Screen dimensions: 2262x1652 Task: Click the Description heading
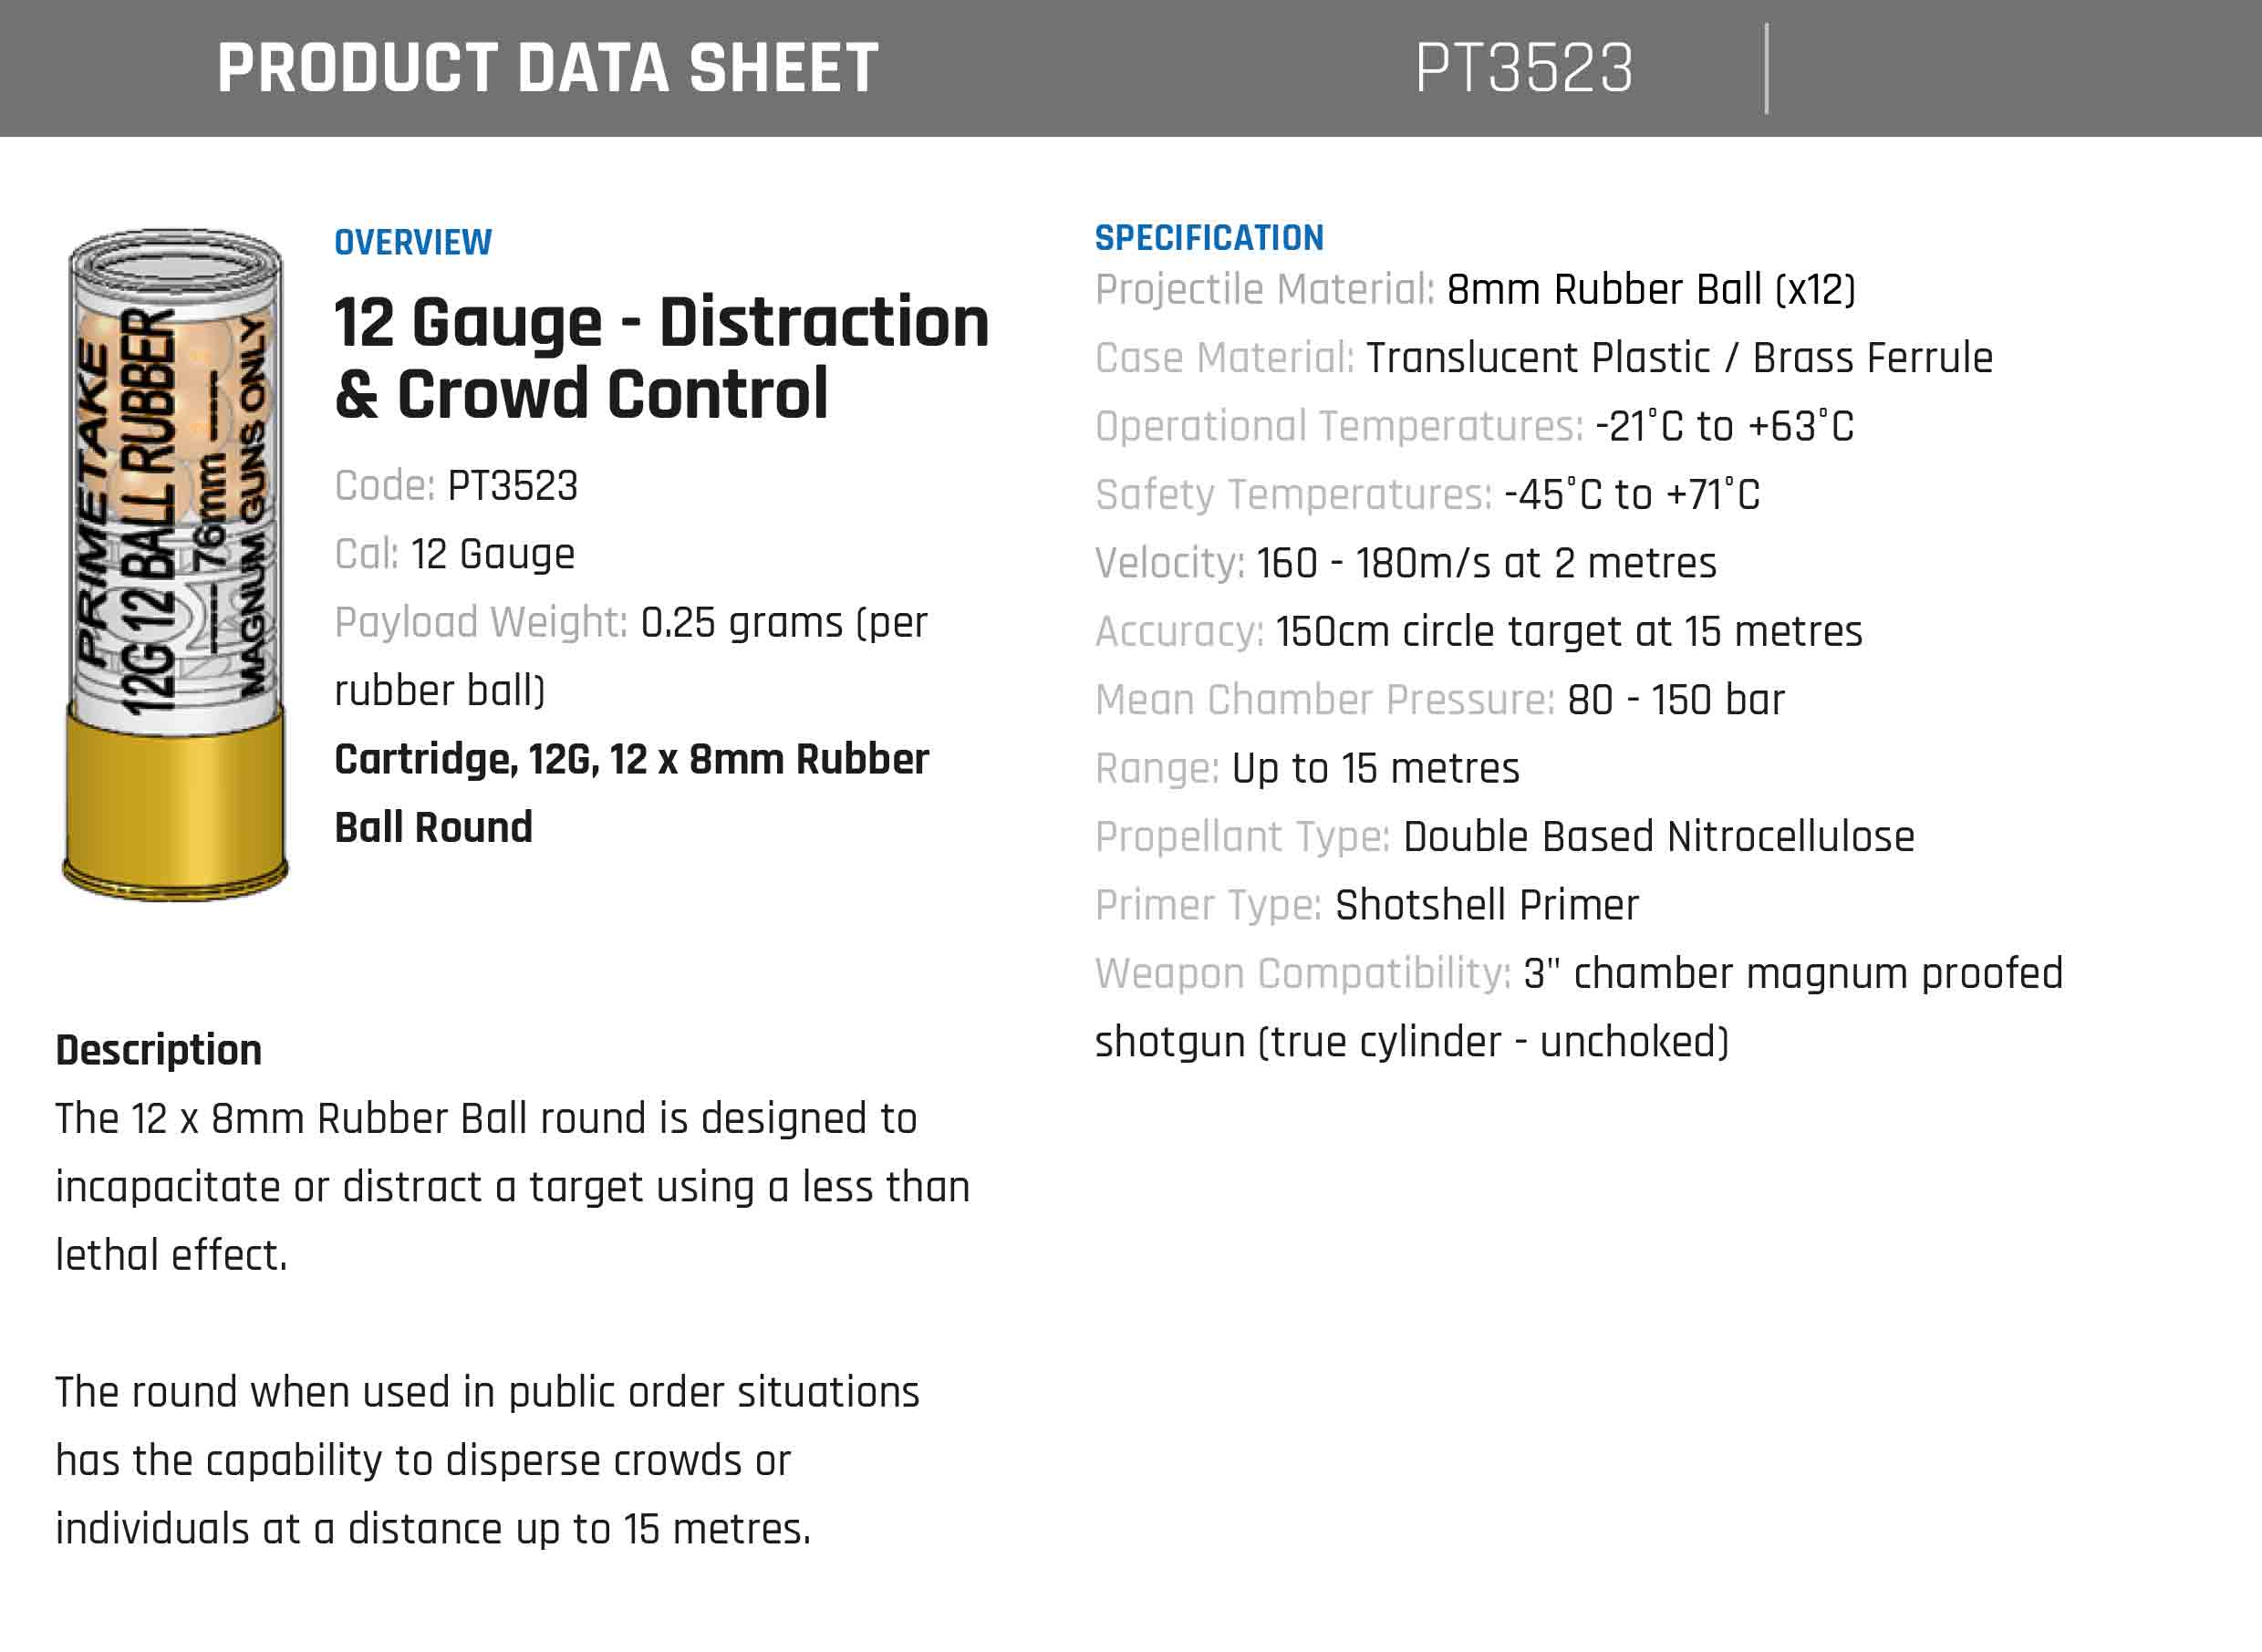pyautogui.click(x=159, y=1050)
